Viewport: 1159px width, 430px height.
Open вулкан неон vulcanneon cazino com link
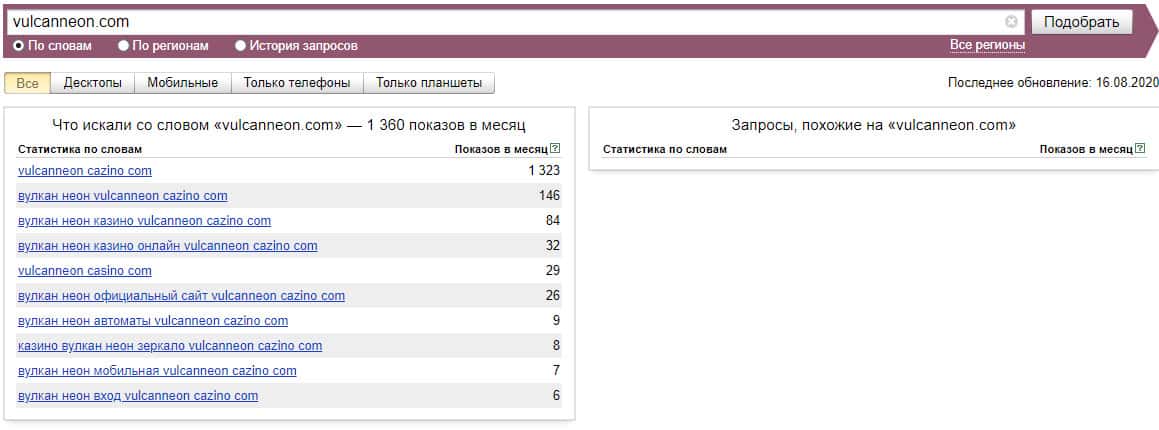[123, 196]
